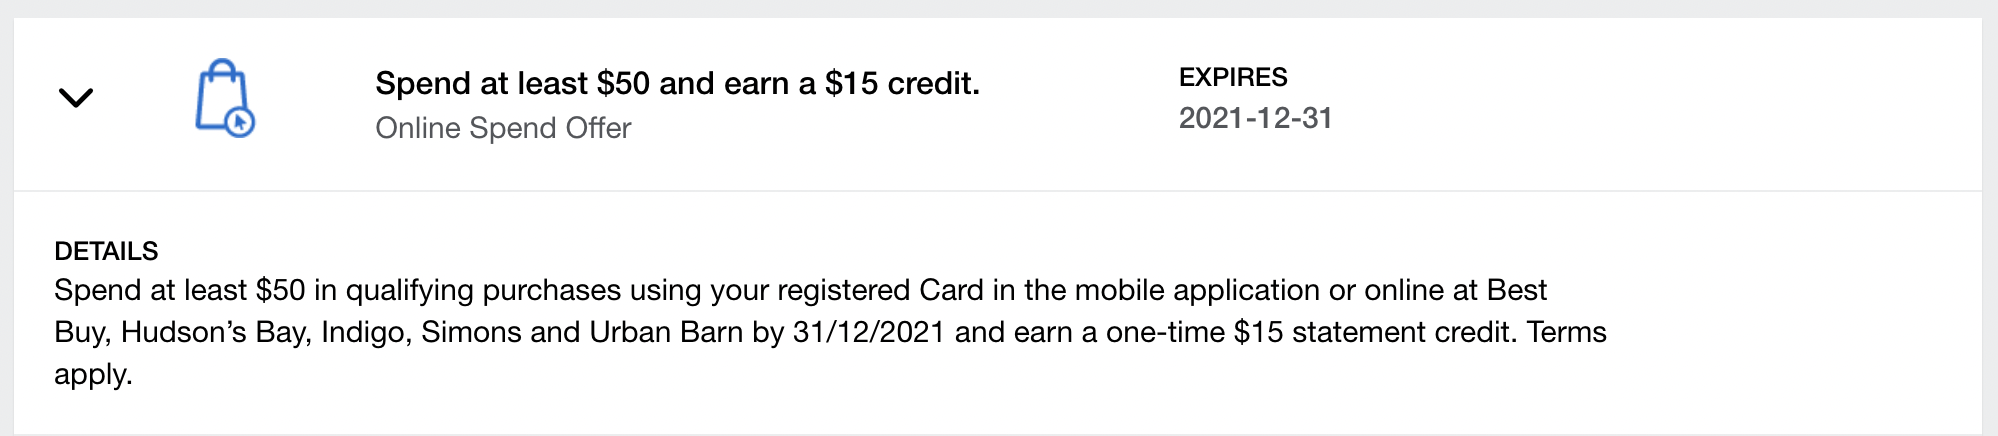Screen dimensions: 1998x436
Task: Click "qualifying purchases" in the details text
Action: click(x=483, y=290)
